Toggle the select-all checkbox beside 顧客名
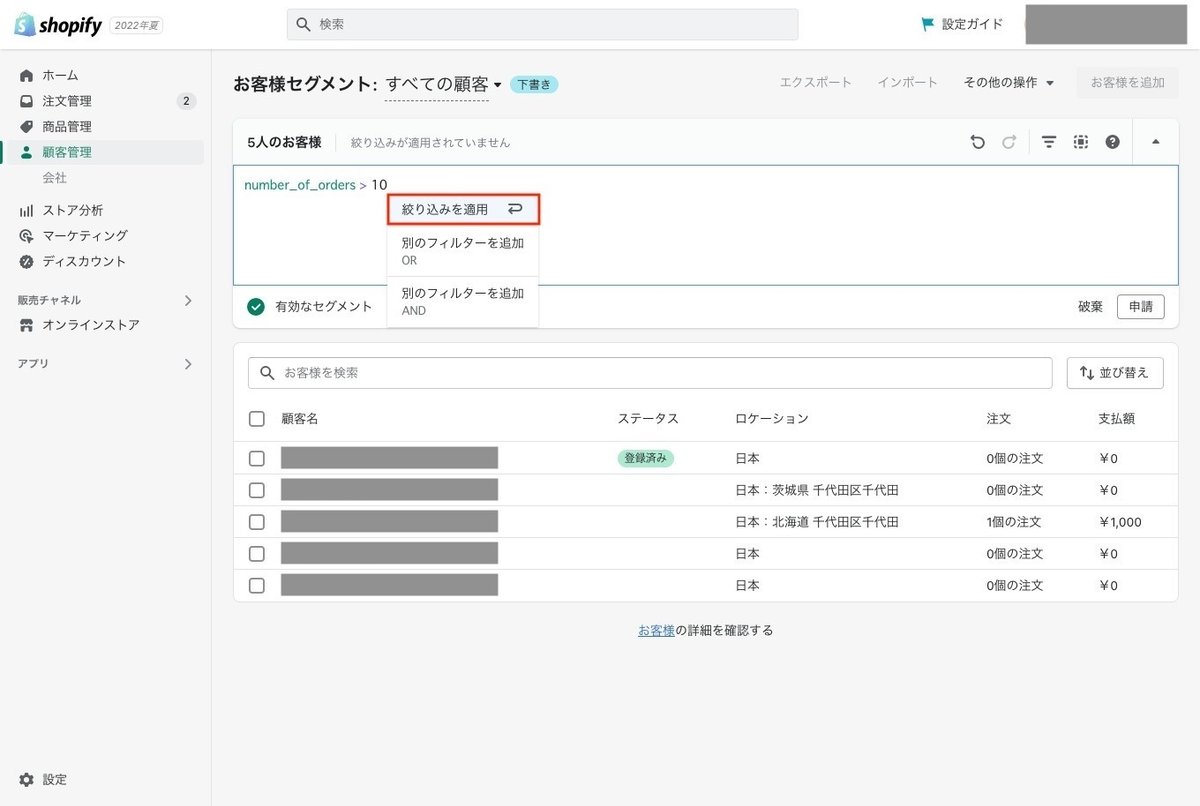The height and width of the screenshot is (806, 1200). 257,419
